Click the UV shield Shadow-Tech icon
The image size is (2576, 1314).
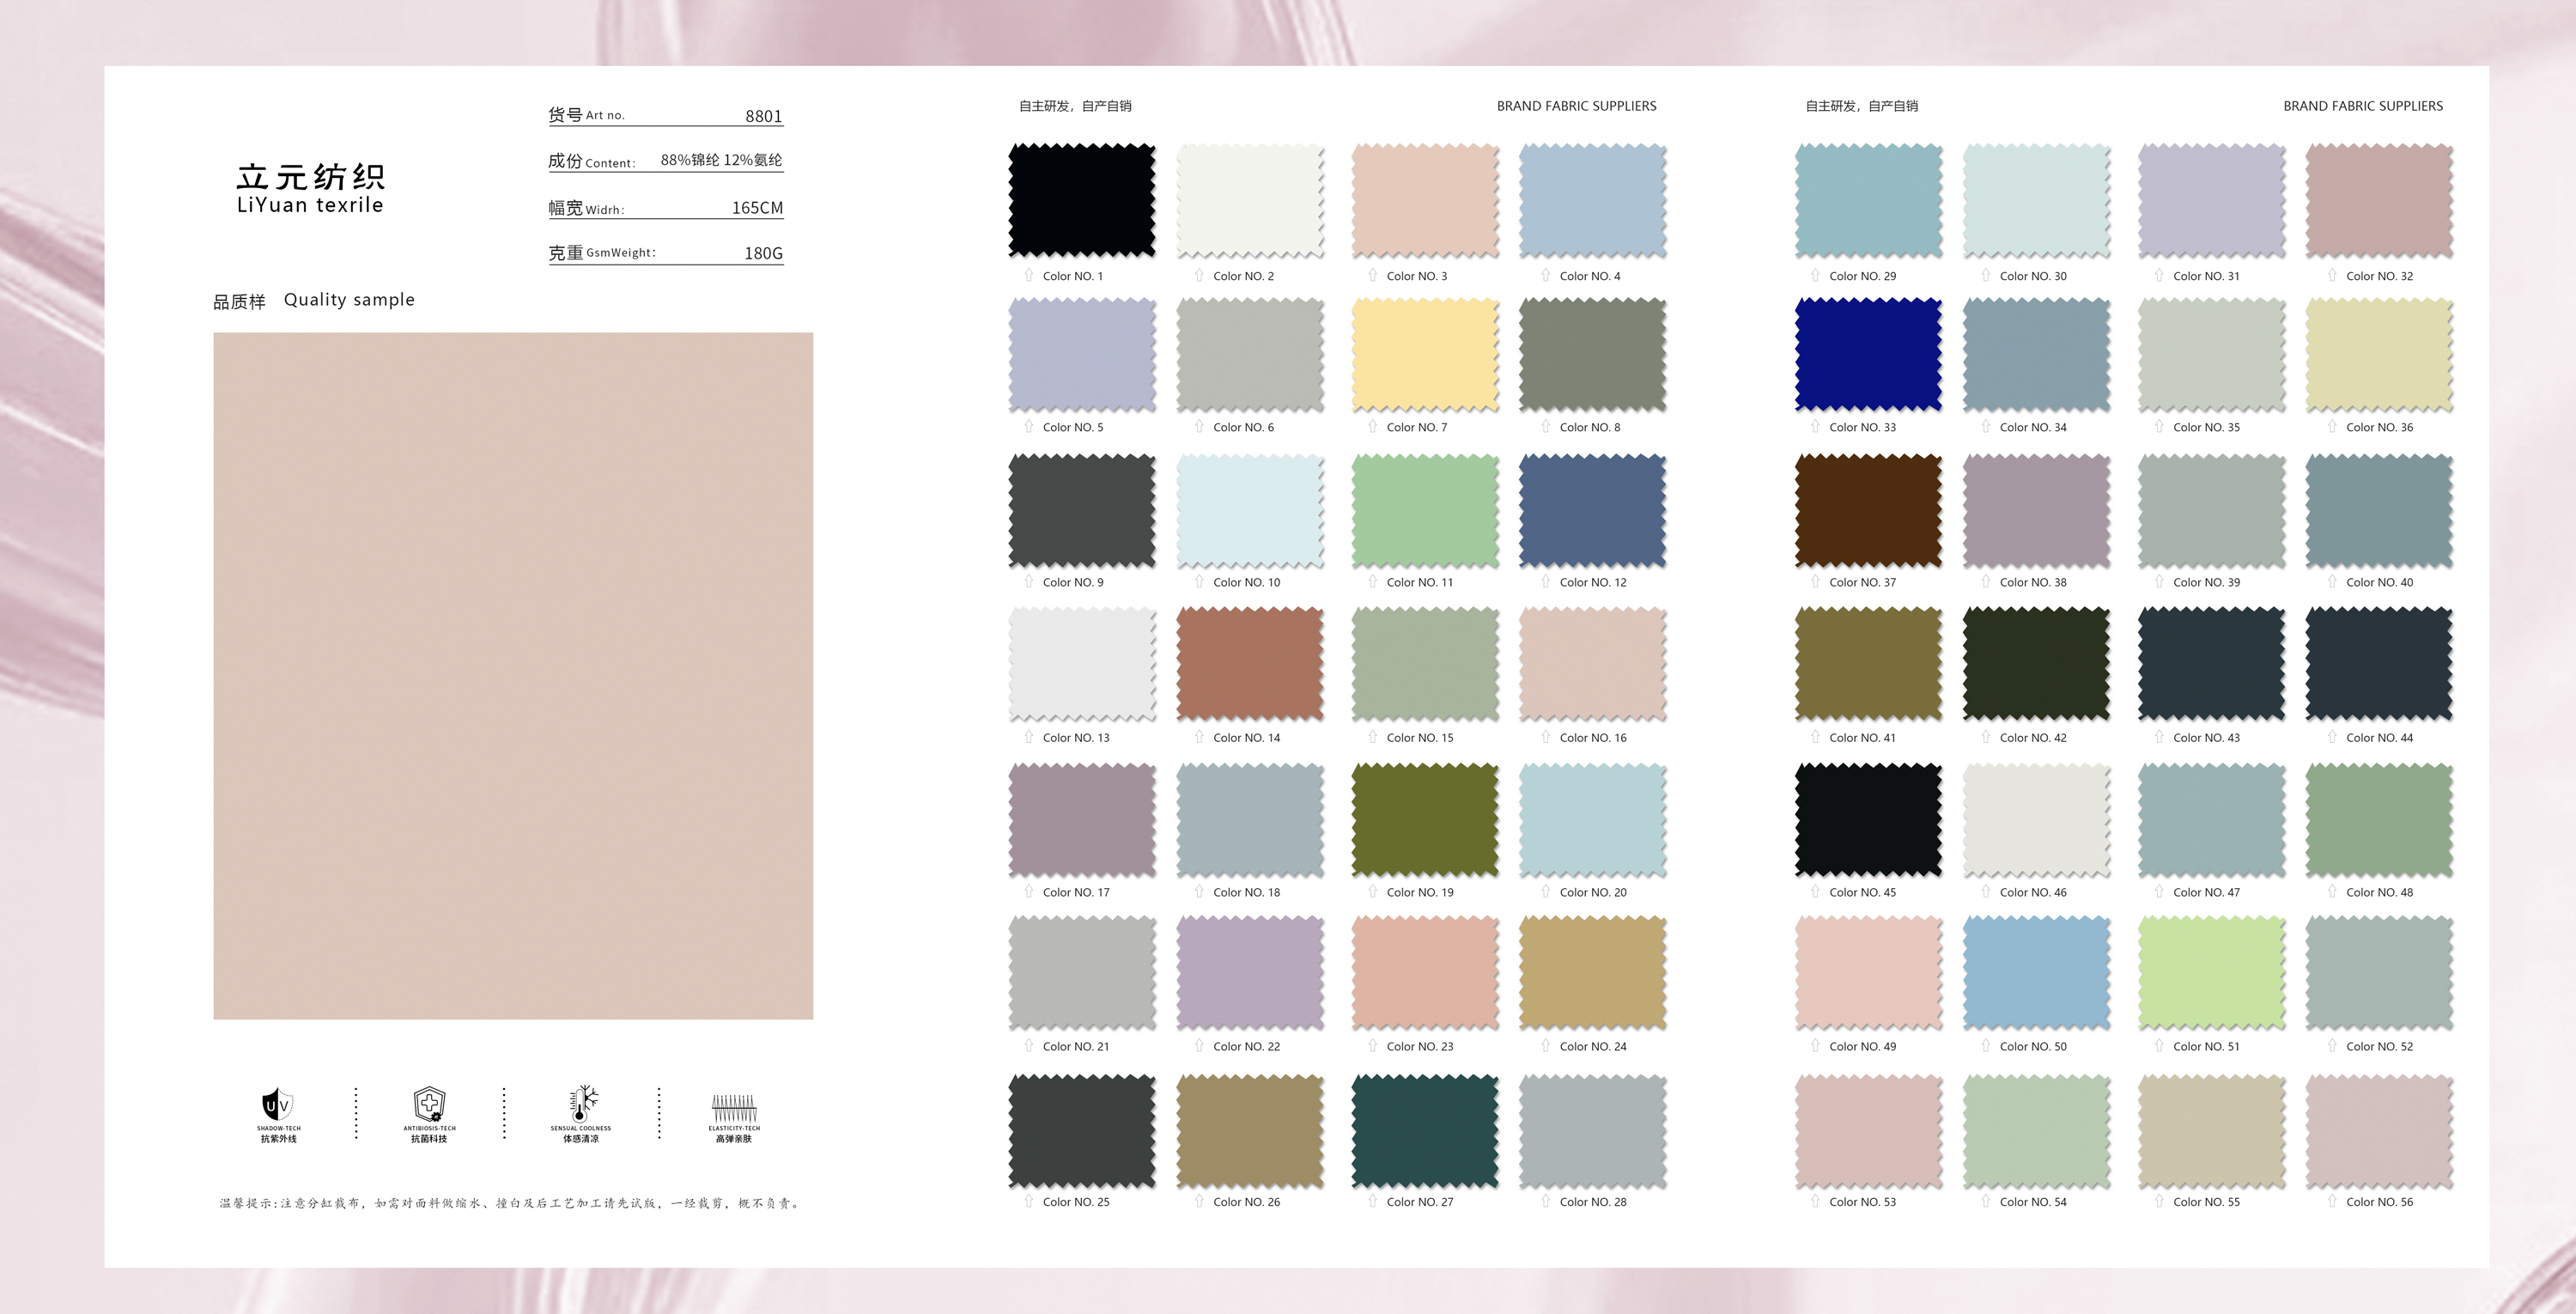coord(277,1104)
